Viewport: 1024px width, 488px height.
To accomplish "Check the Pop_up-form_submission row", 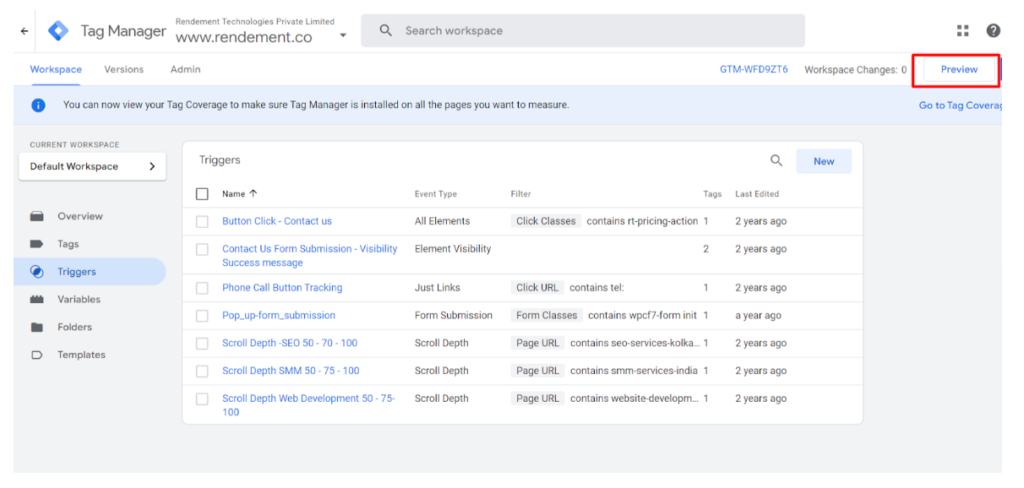I will (202, 316).
